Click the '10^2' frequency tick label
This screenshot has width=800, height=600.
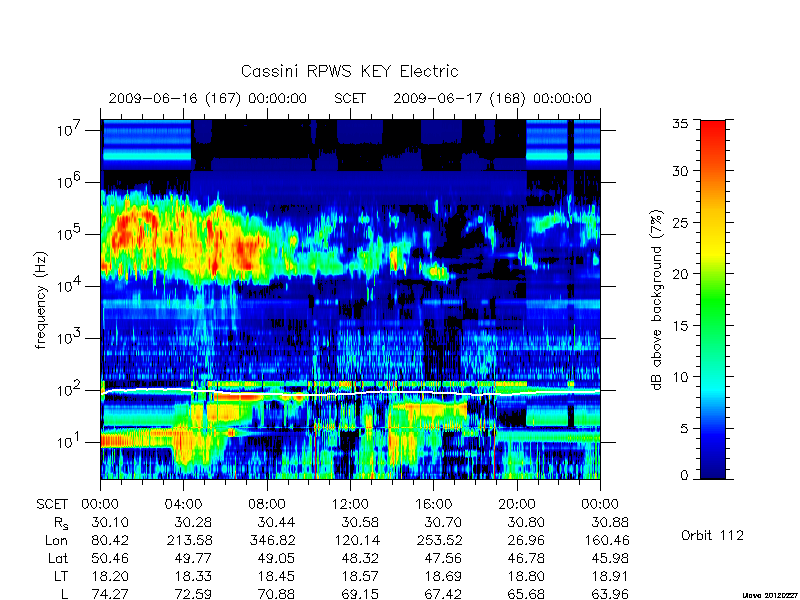[x=70, y=390]
